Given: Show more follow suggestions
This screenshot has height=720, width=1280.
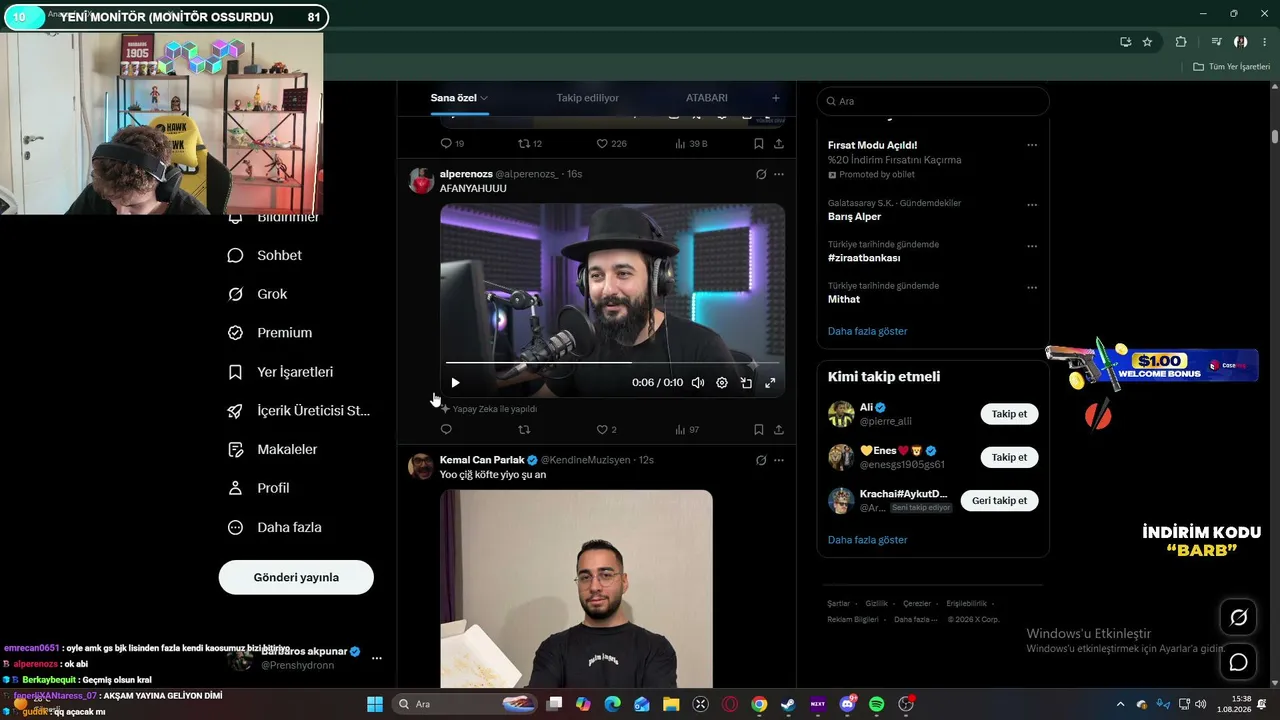Looking at the screenshot, I should pyautogui.click(x=868, y=540).
